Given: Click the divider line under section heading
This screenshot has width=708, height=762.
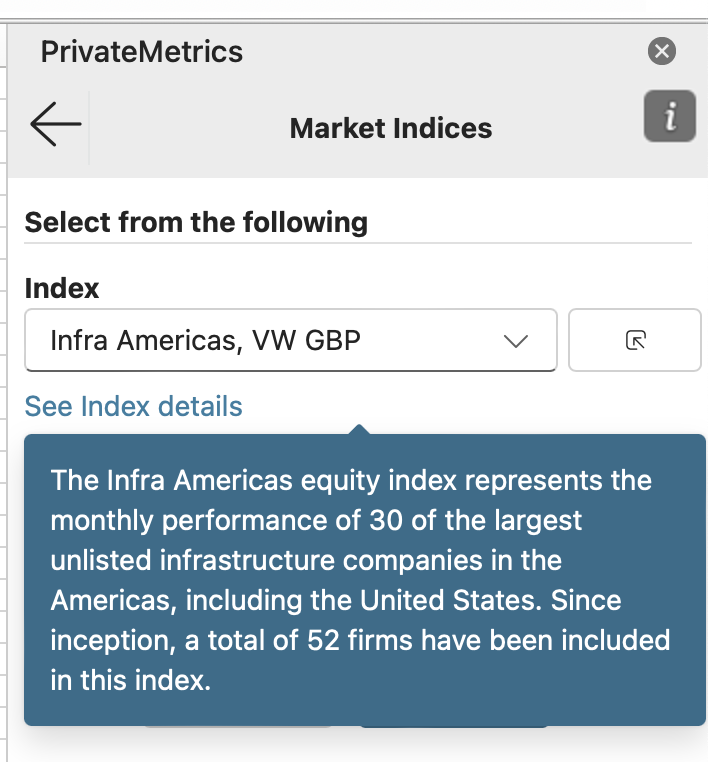Looking at the screenshot, I should click(357, 243).
